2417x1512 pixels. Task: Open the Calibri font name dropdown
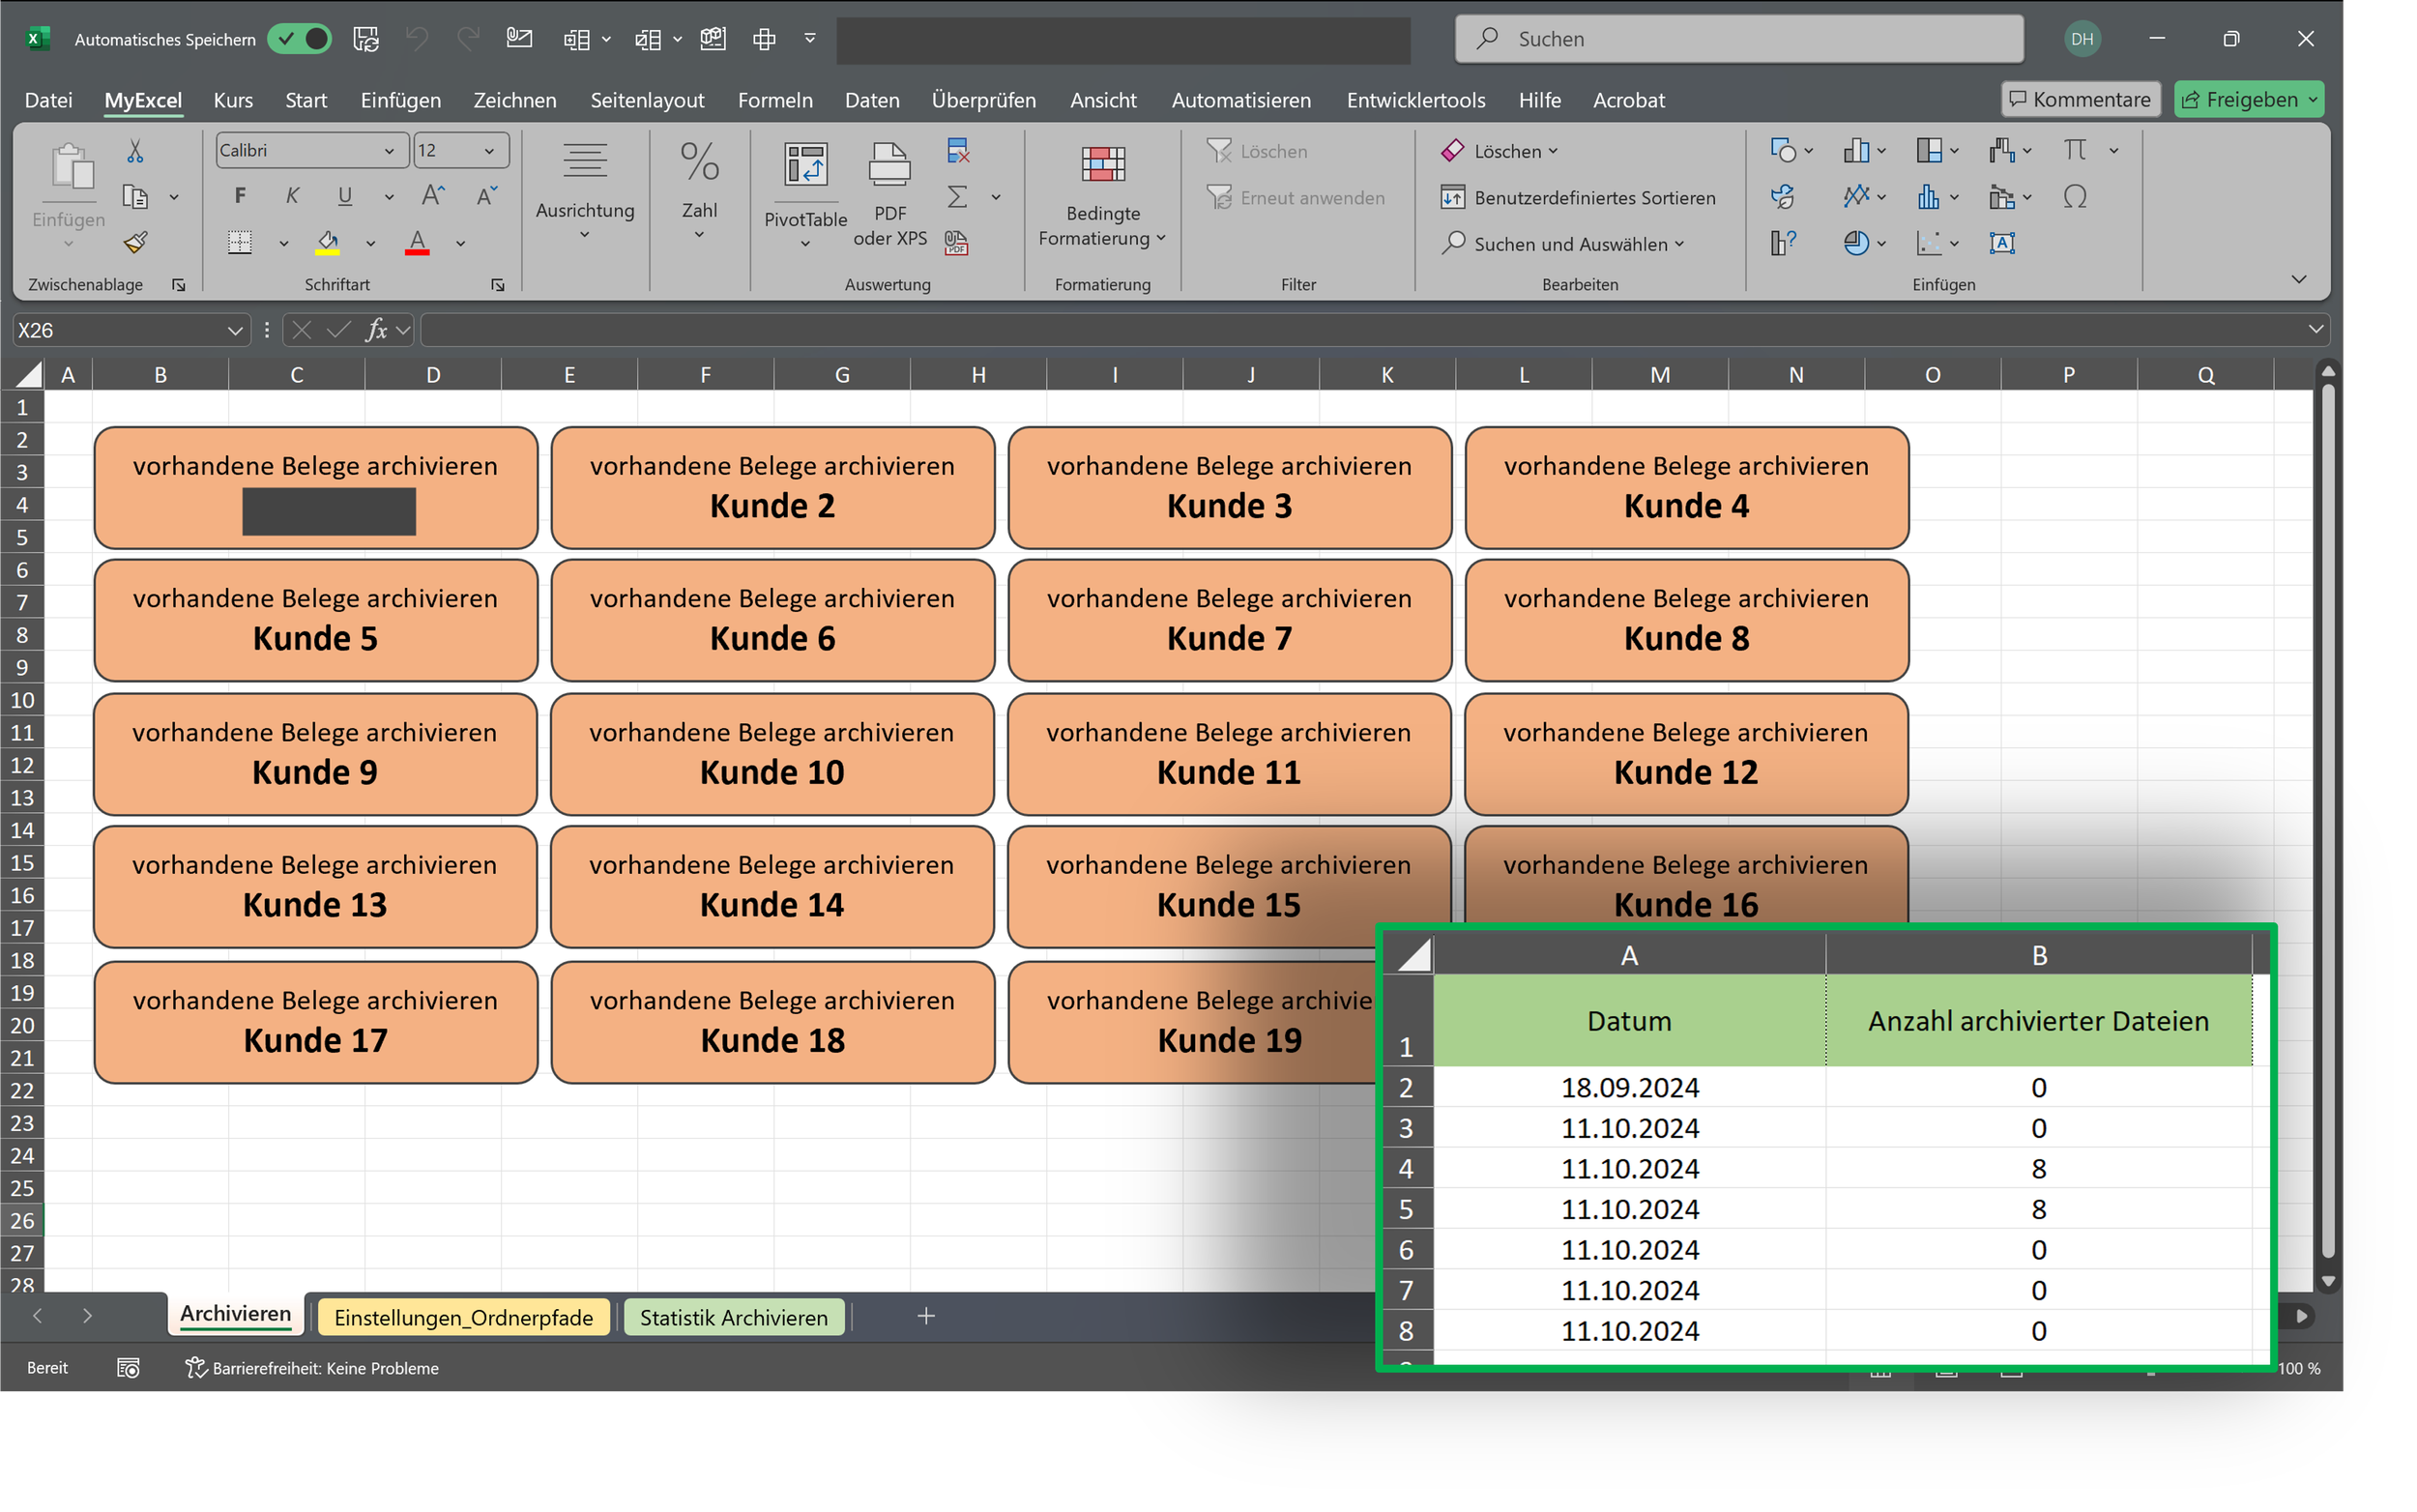coord(389,151)
